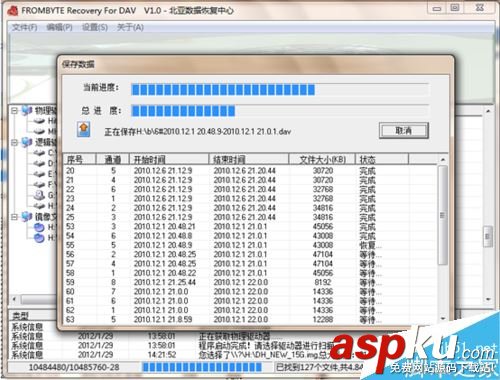Image resolution: width=500 pixels, height=380 pixels.
Task: Sort by 开始时间 column header
Action: click(x=169, y=160)
